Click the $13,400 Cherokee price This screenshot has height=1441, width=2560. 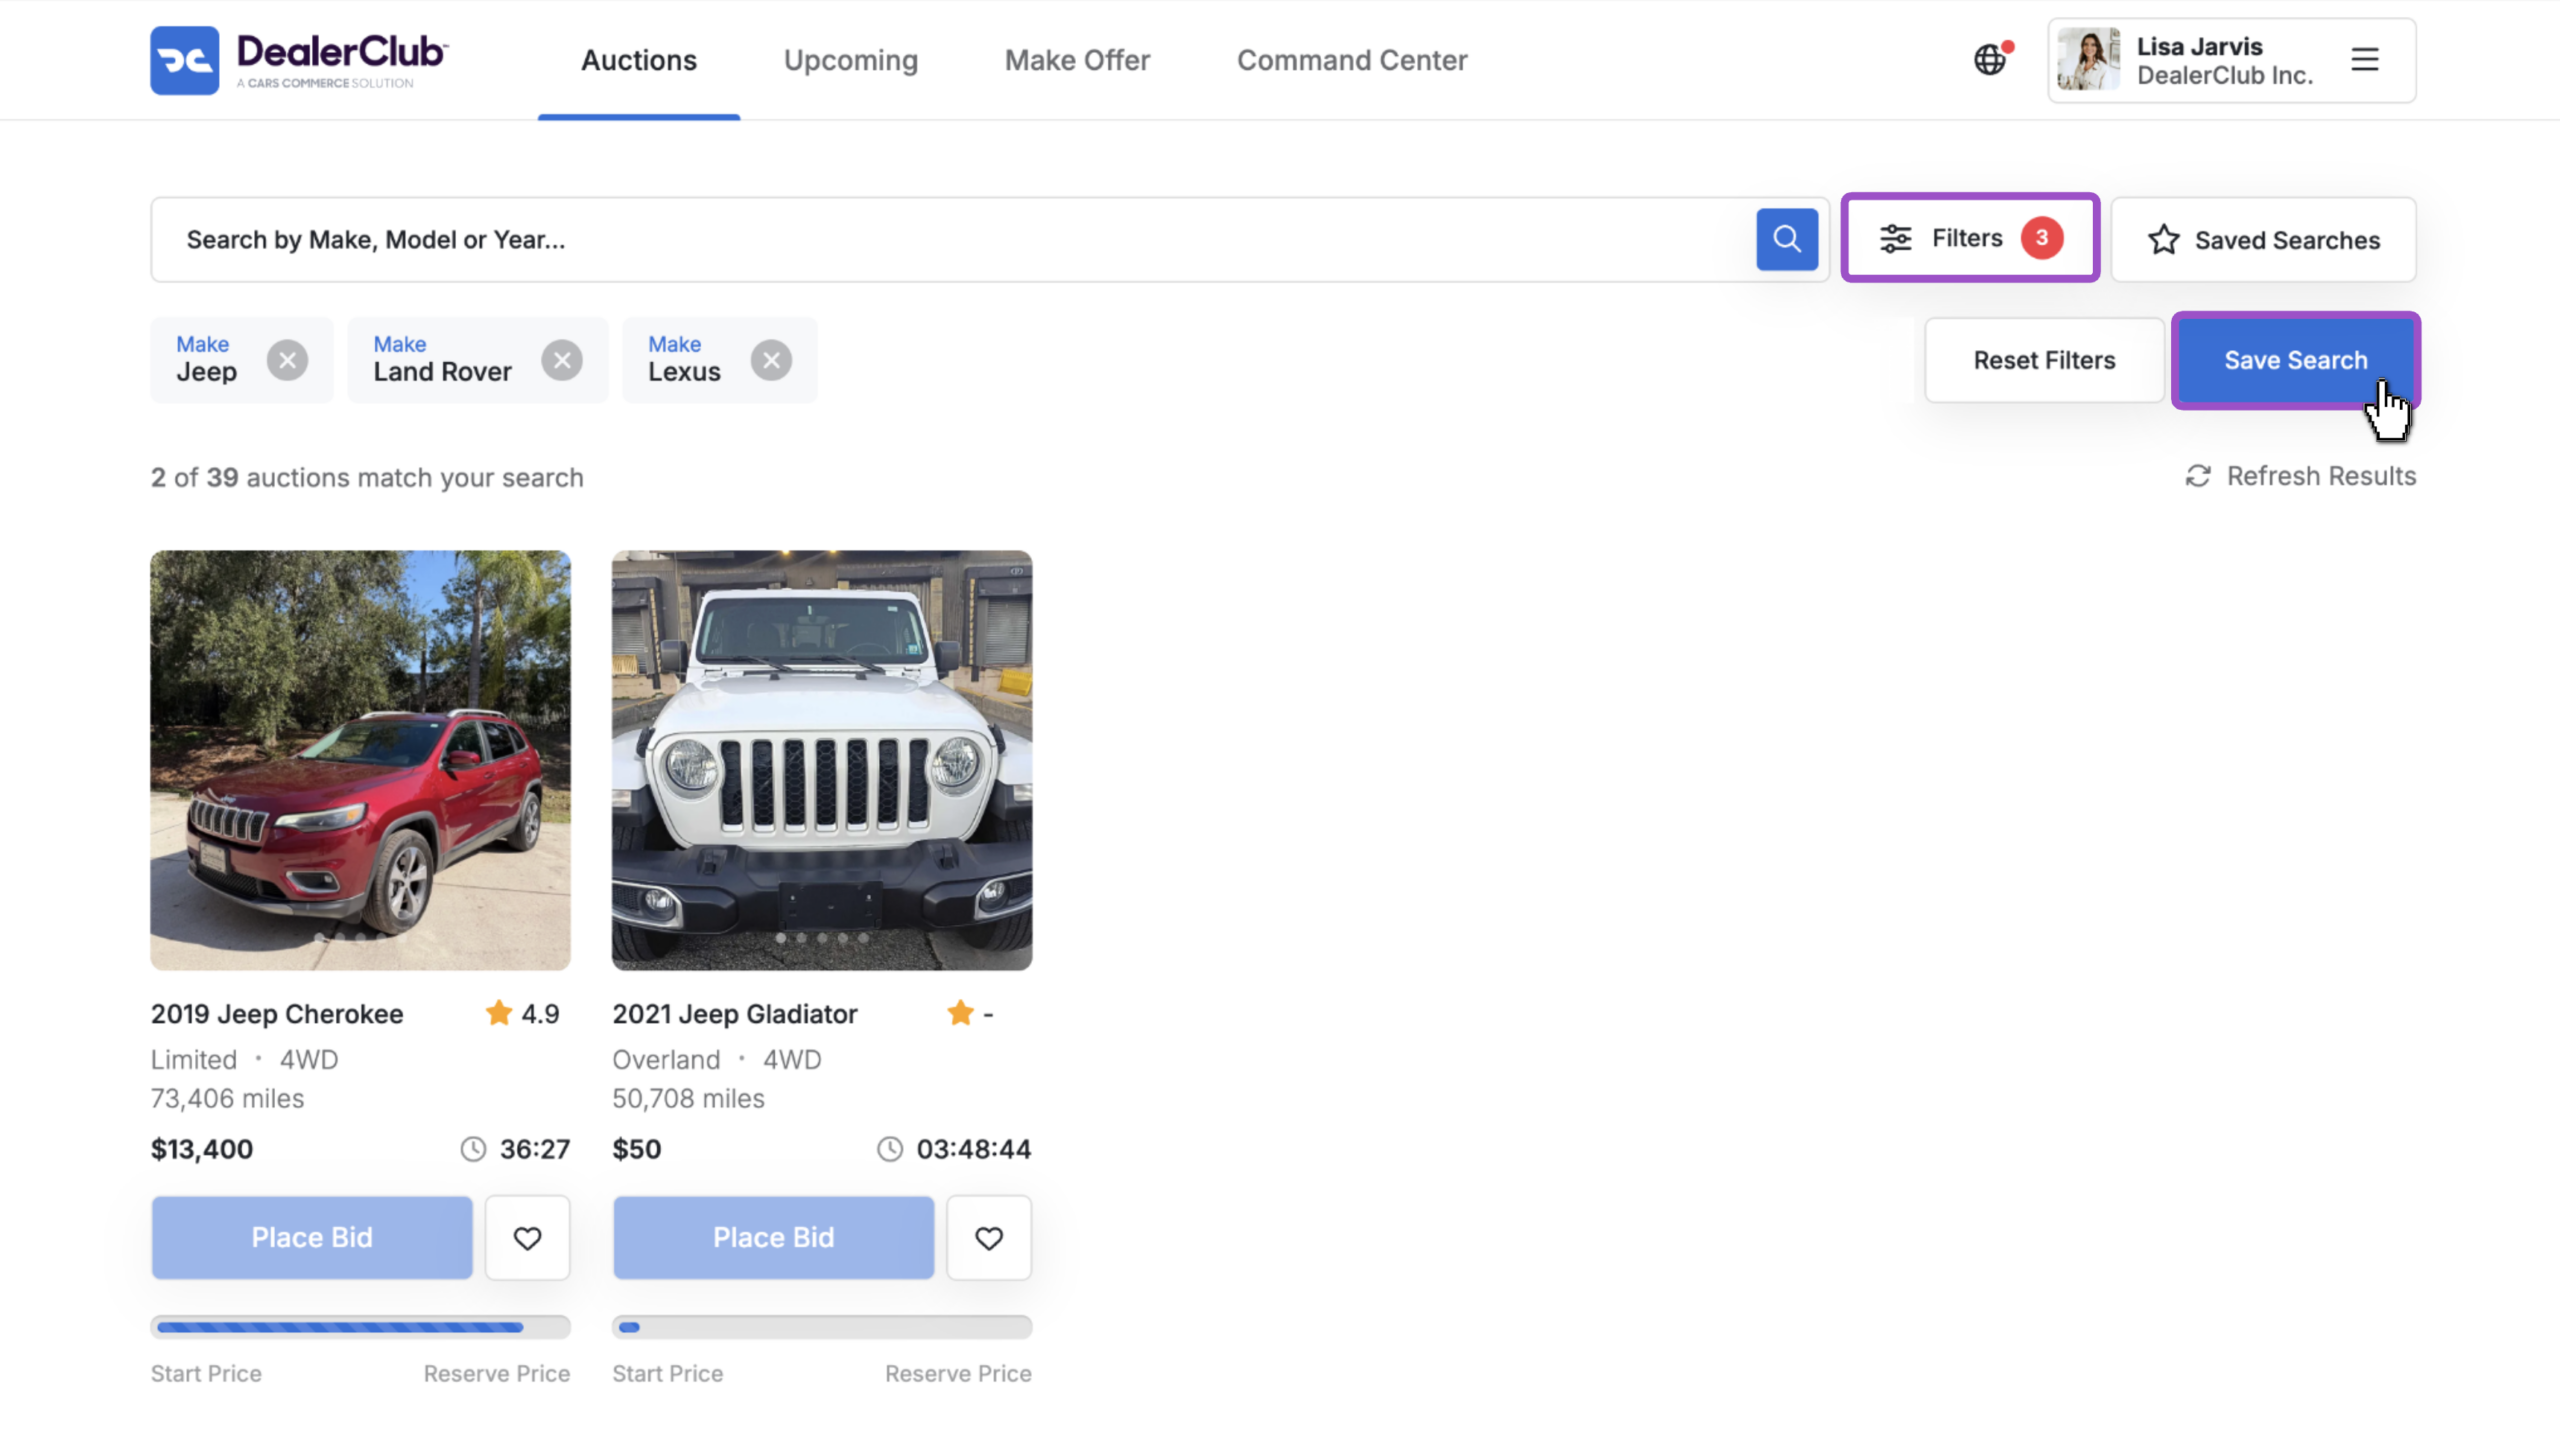[202, 1149]
